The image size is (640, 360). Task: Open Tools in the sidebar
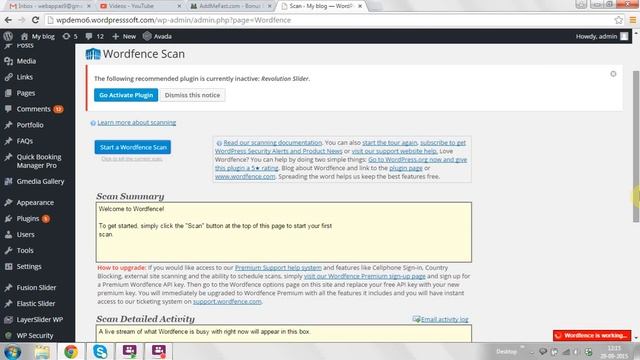25,251
